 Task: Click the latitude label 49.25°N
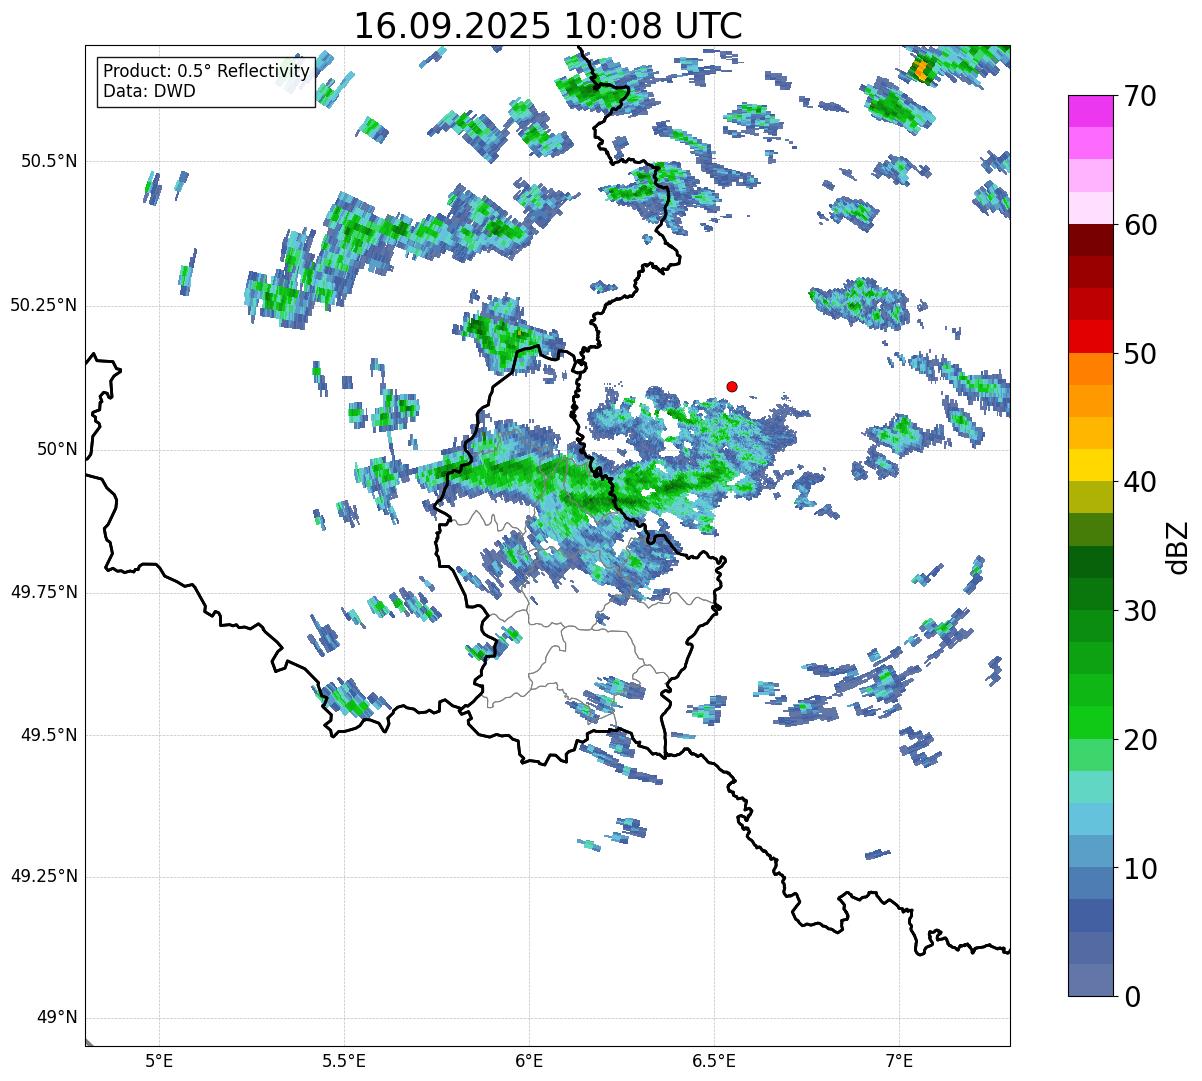[x=44, y=877]
